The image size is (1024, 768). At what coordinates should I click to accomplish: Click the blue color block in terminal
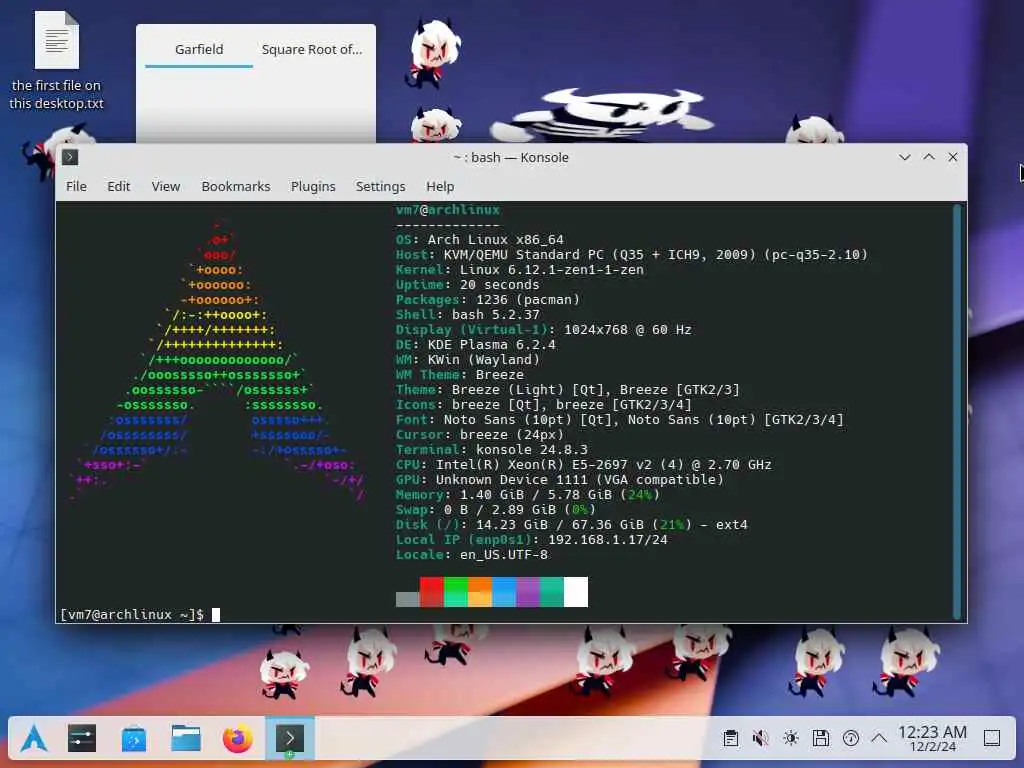tap(504, 592)
